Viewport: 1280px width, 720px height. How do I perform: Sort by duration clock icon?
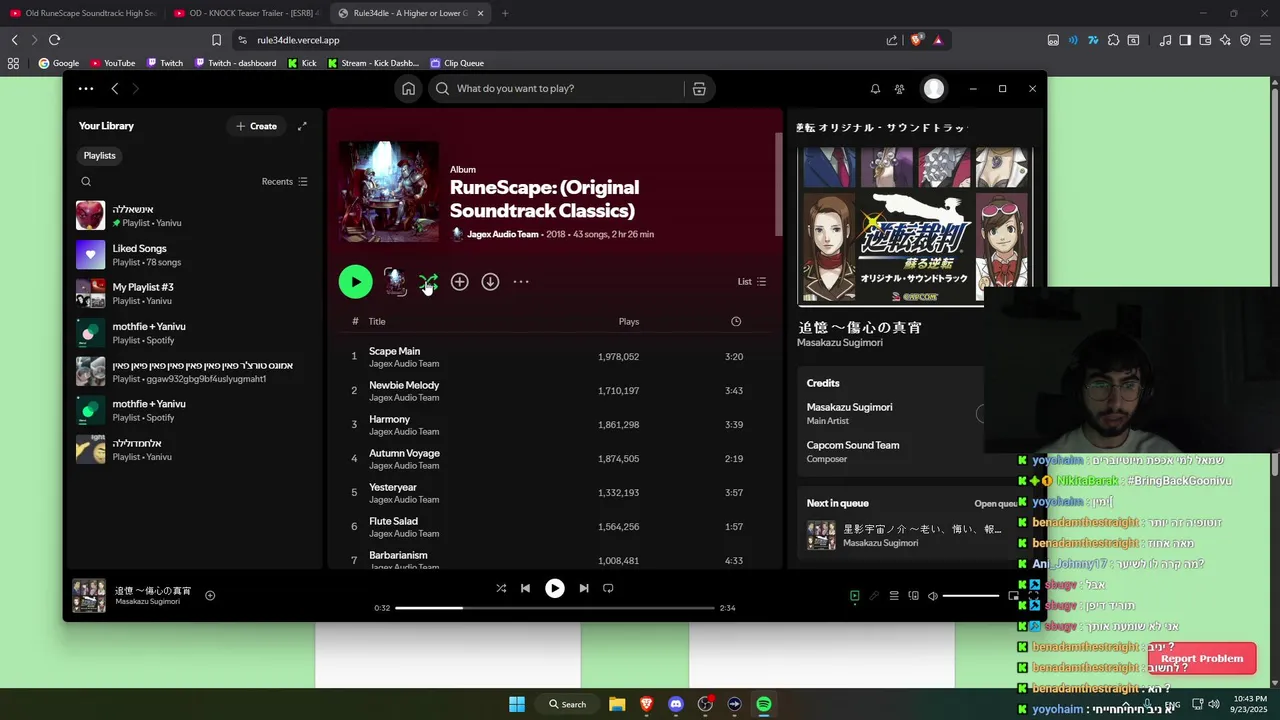click(x=736, y=322)
